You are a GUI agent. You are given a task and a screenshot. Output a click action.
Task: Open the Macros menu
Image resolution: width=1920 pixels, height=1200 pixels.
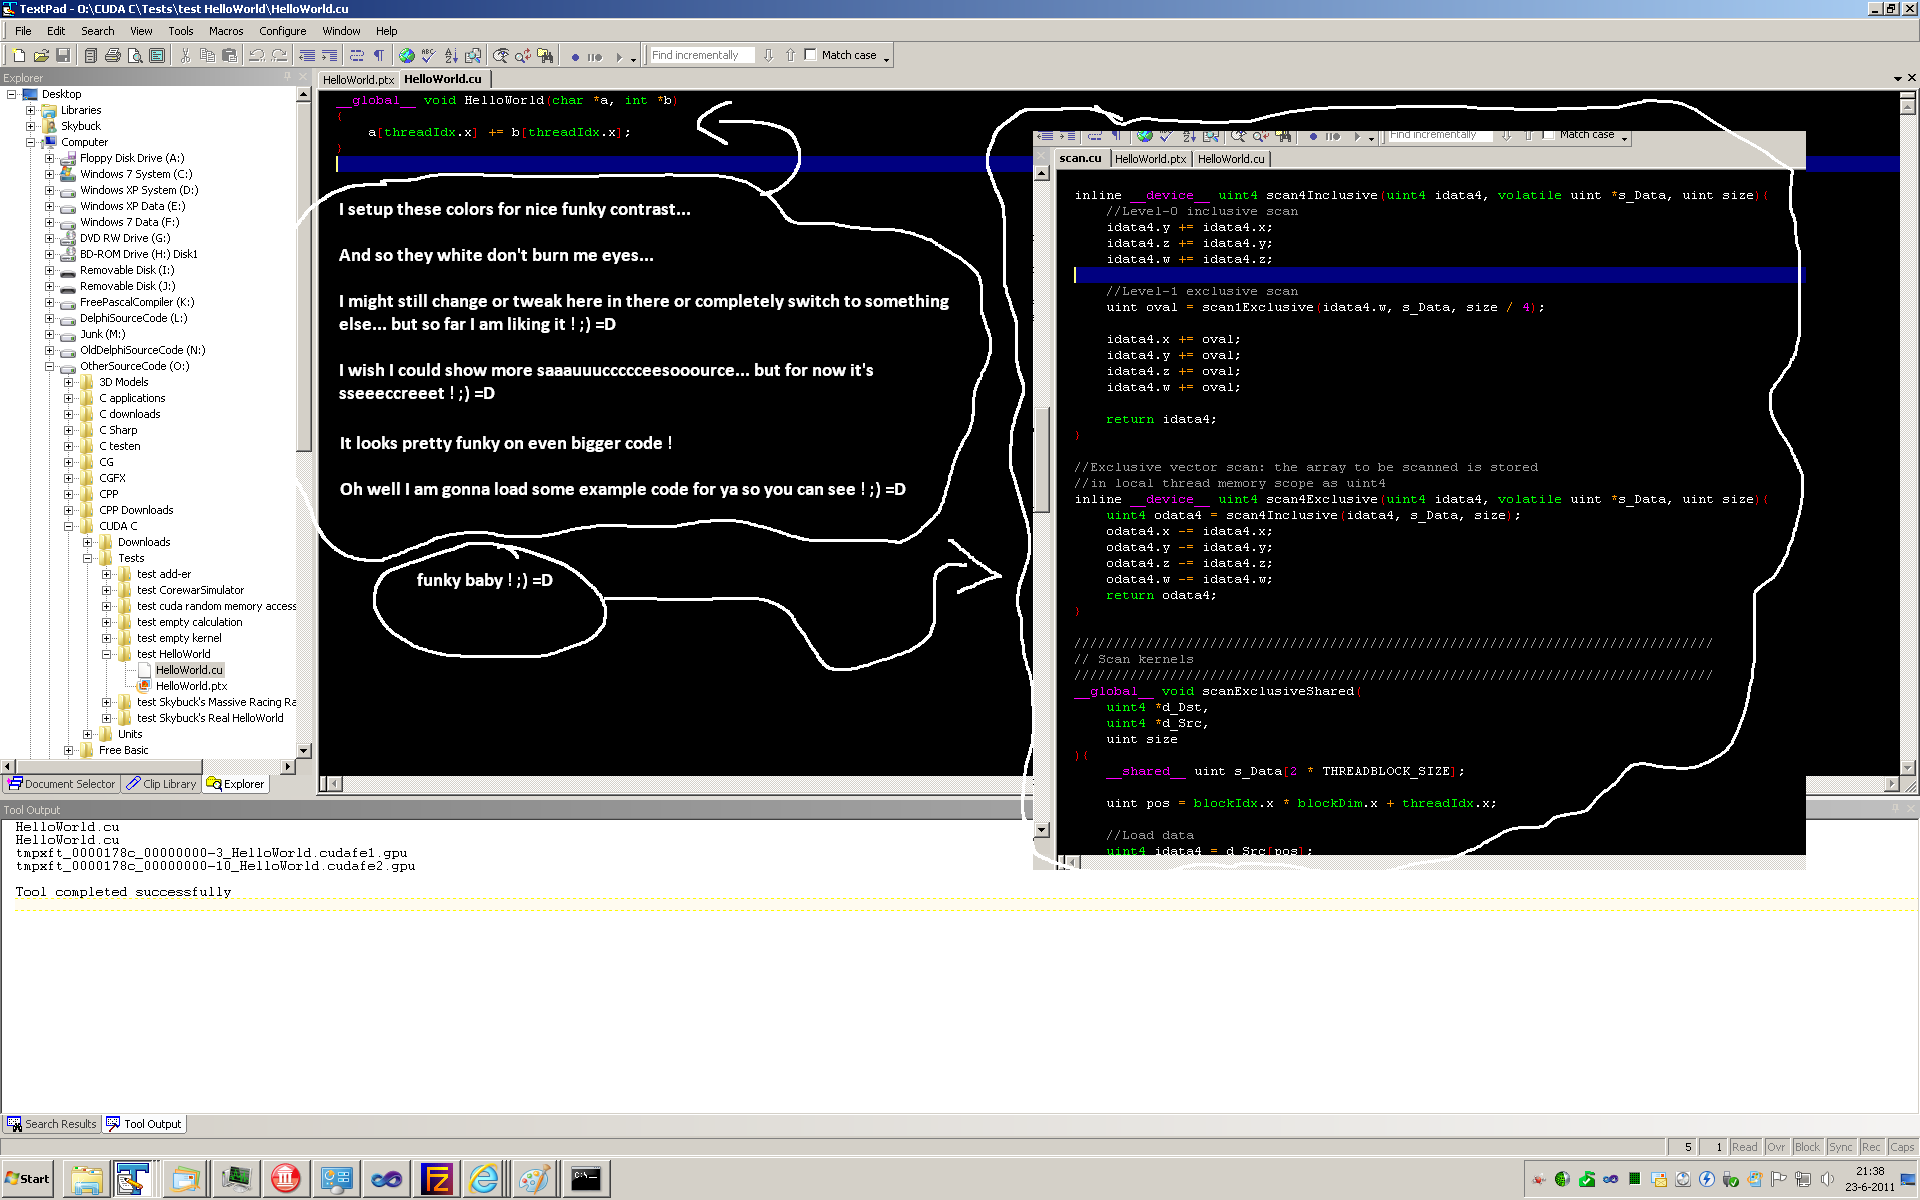pos(225,31)
